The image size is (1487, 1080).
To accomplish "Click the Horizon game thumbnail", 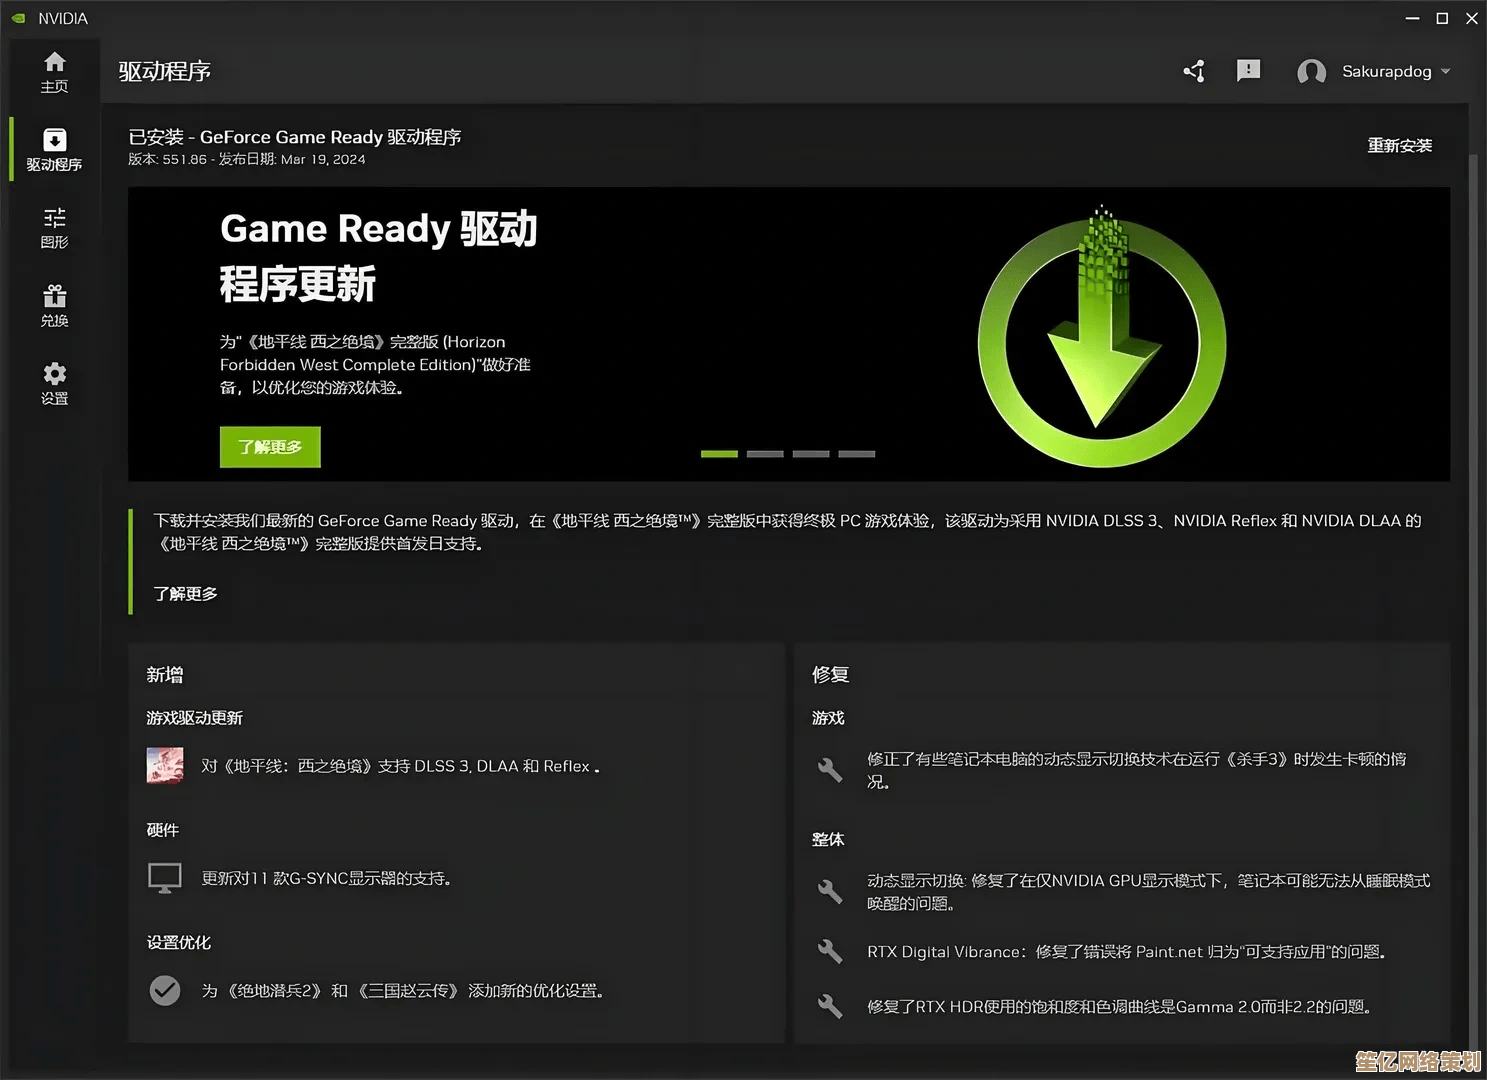I will click(x=165, y=766).
